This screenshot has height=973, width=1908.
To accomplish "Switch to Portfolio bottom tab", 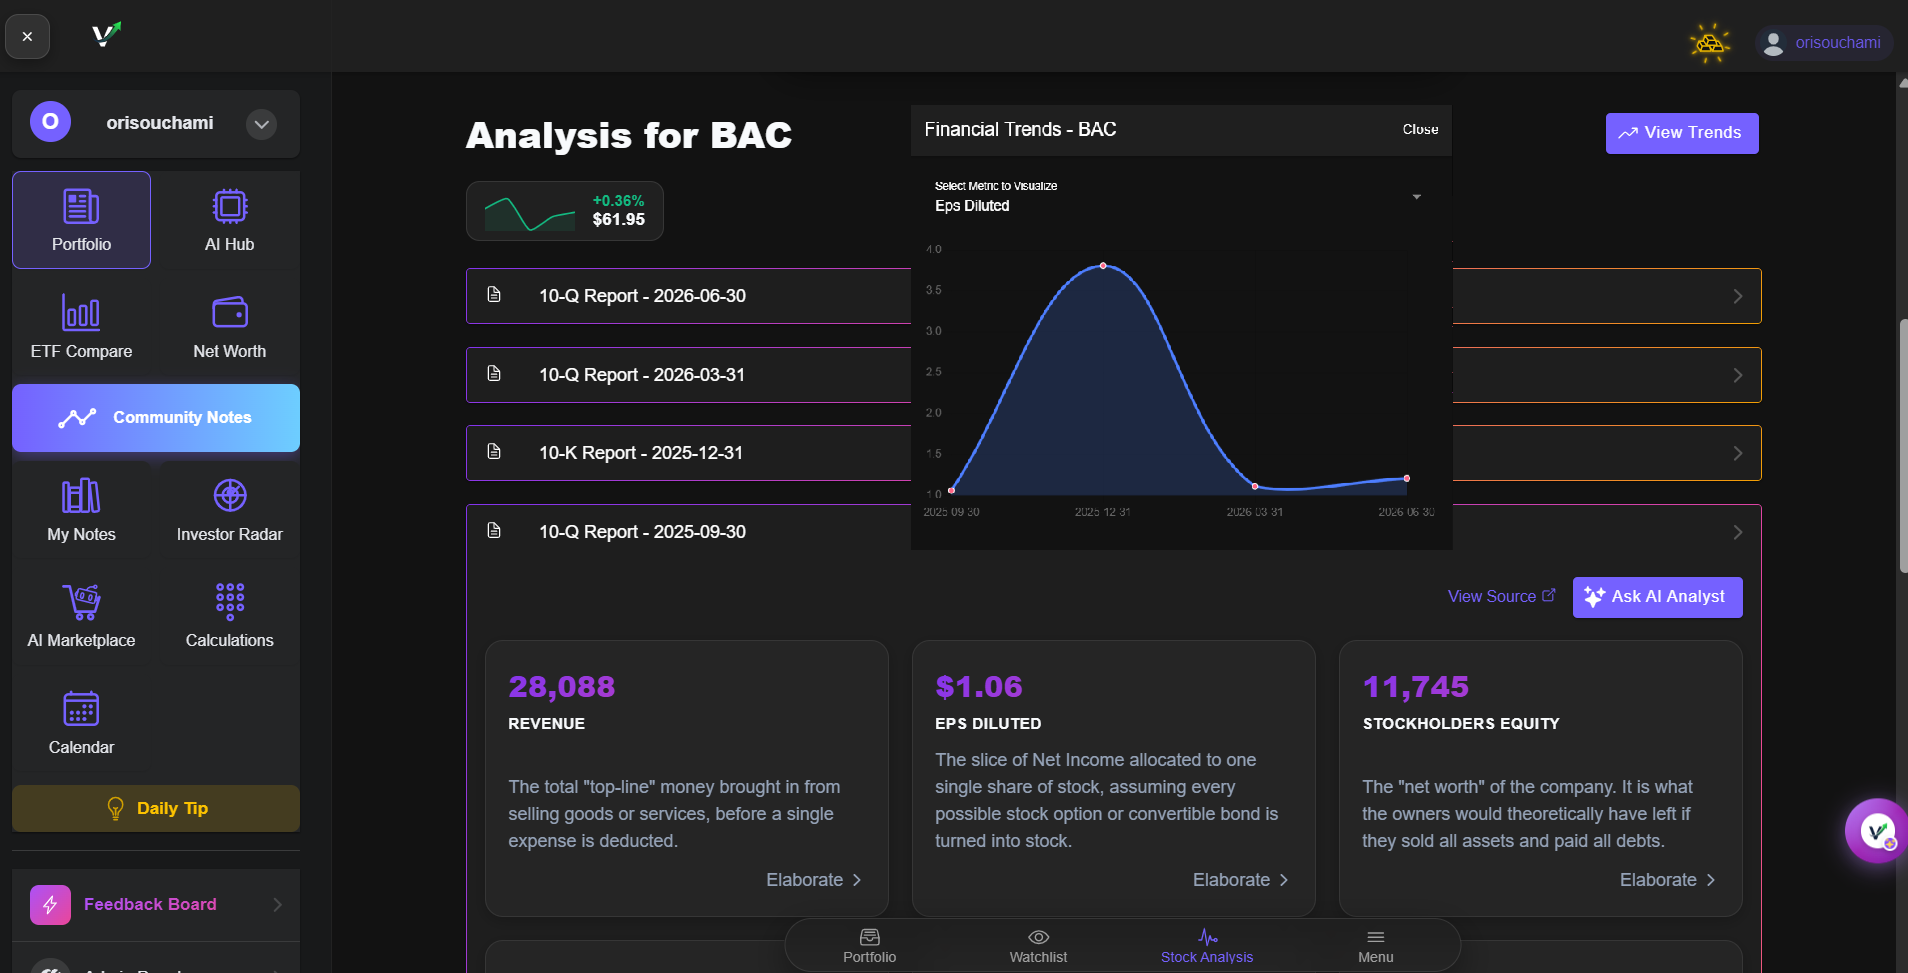I will (x=869, y=945).
